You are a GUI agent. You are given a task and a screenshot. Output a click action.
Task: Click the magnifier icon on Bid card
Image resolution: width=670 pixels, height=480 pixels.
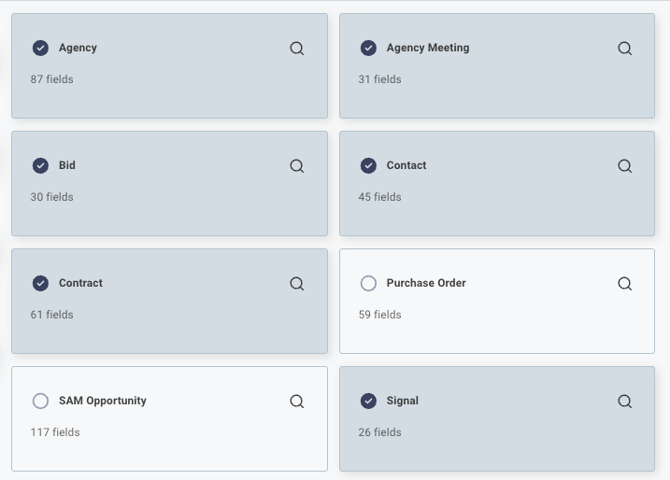(297, 166)
